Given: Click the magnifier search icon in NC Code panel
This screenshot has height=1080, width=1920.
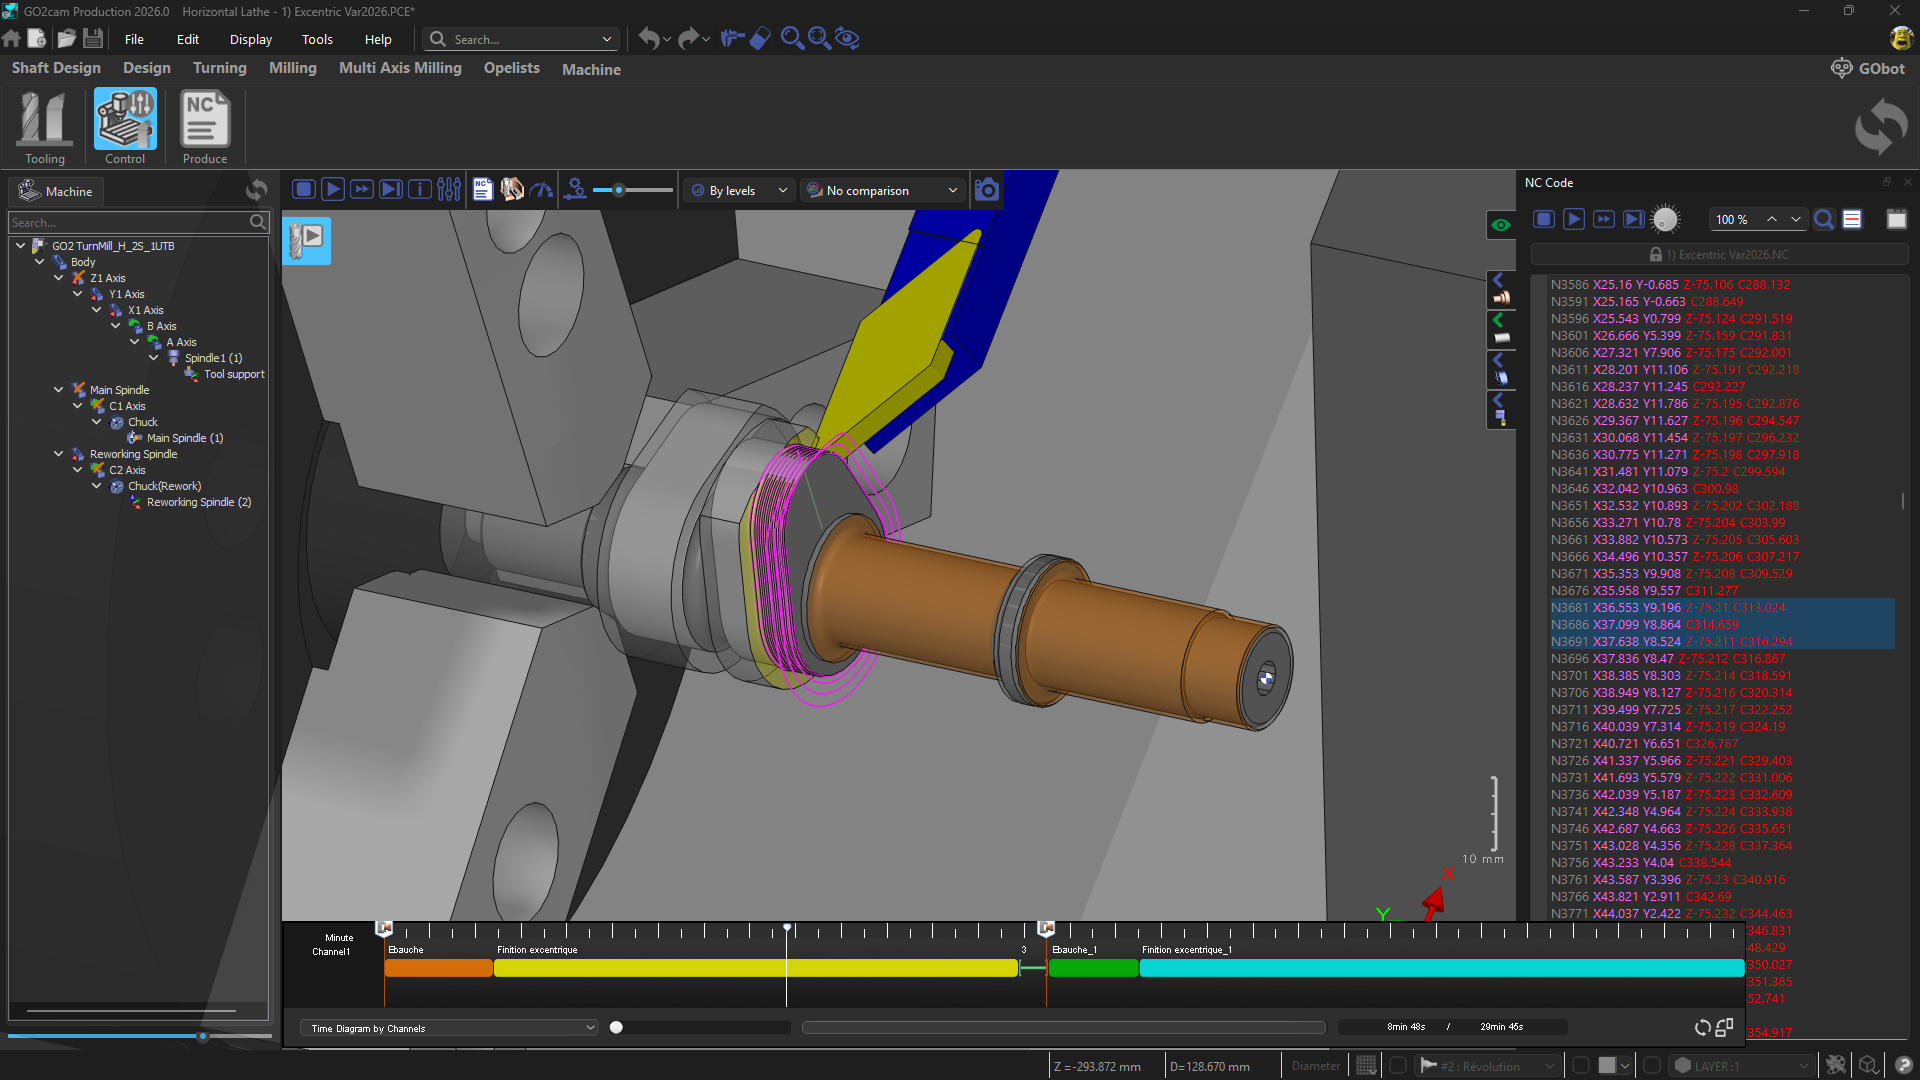Looking at the screenshot, I should point(1823,220).
